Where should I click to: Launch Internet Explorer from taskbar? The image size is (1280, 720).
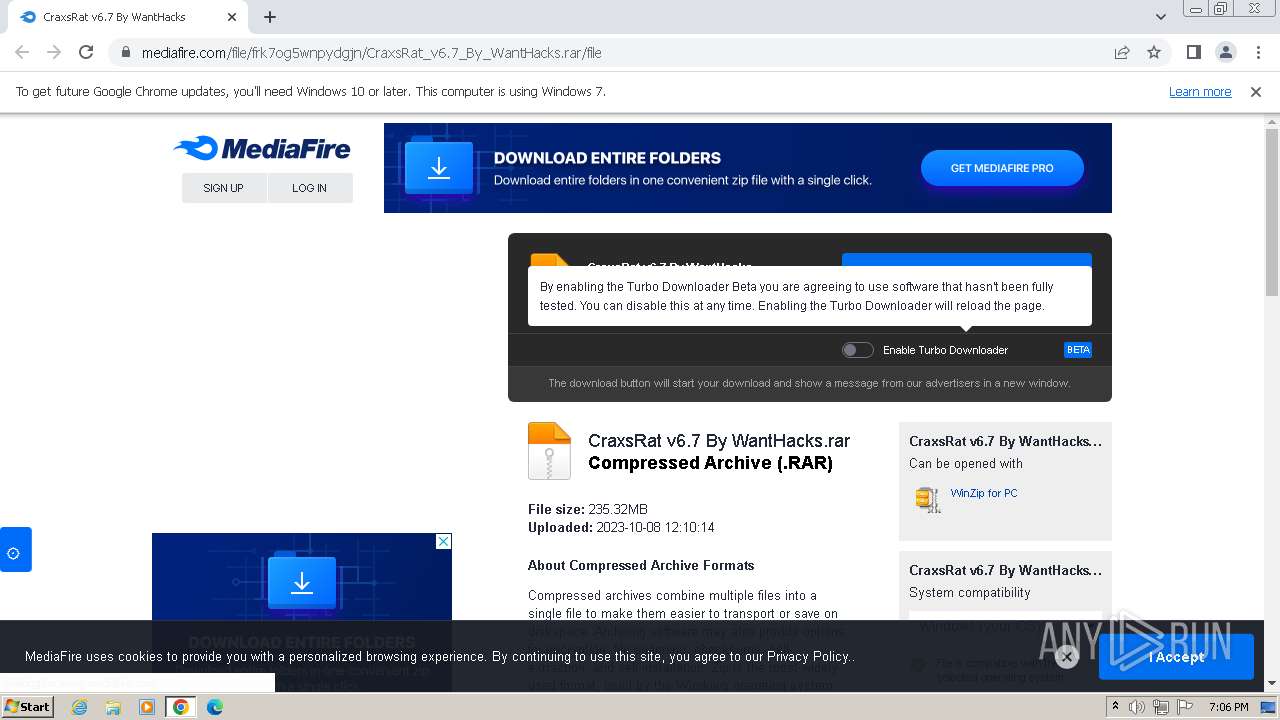[80, 707]
